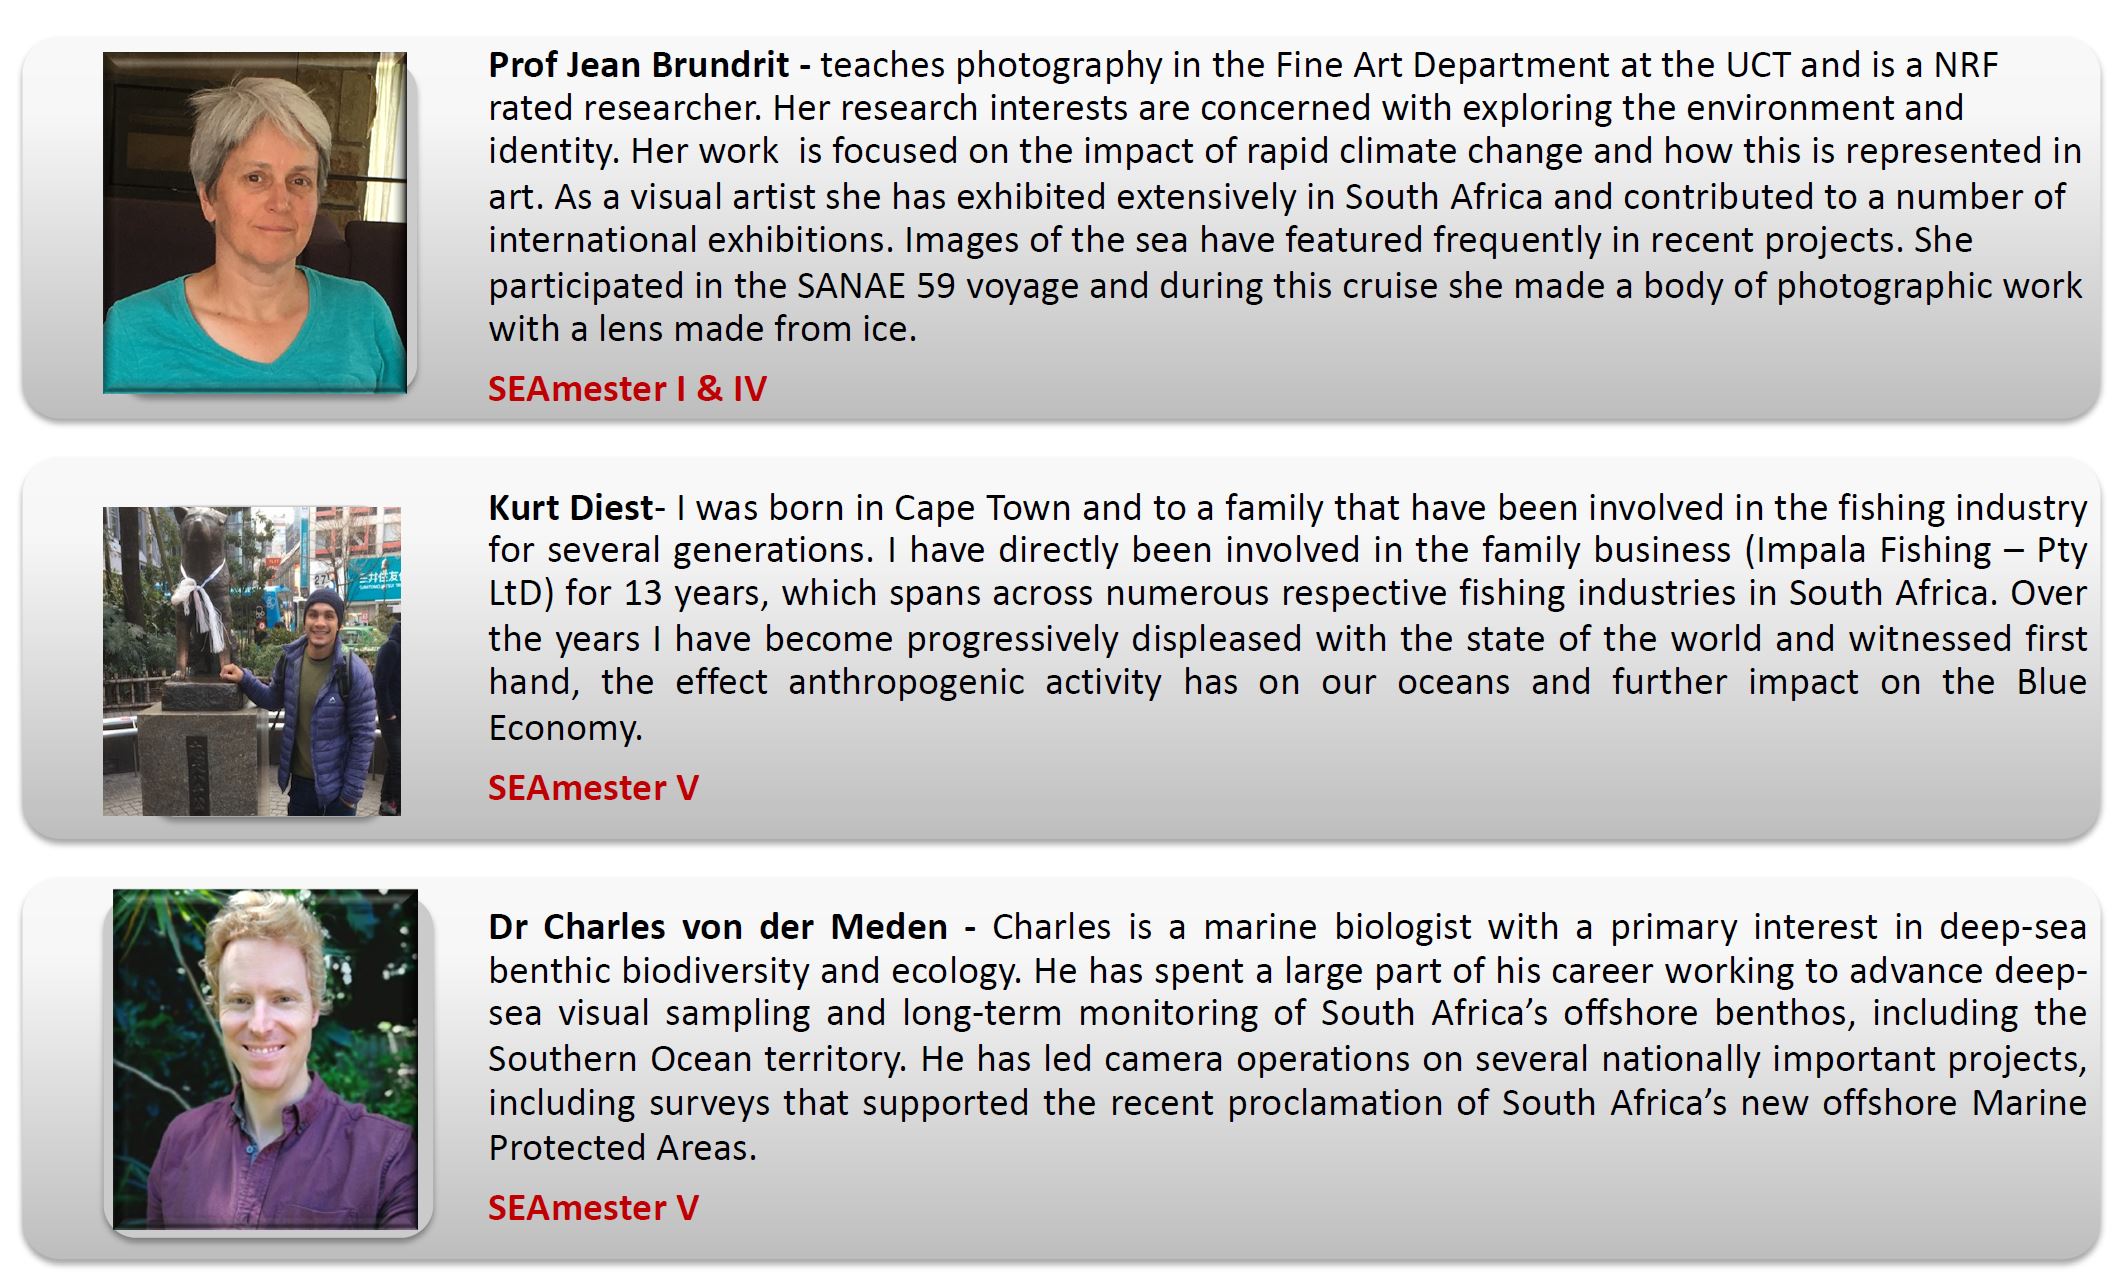Image resolution: width=2126 pixels, height=1284 pixels.
Task: Click Dr Charles von der Meden's portrait
Action: tap(265, 1059)
